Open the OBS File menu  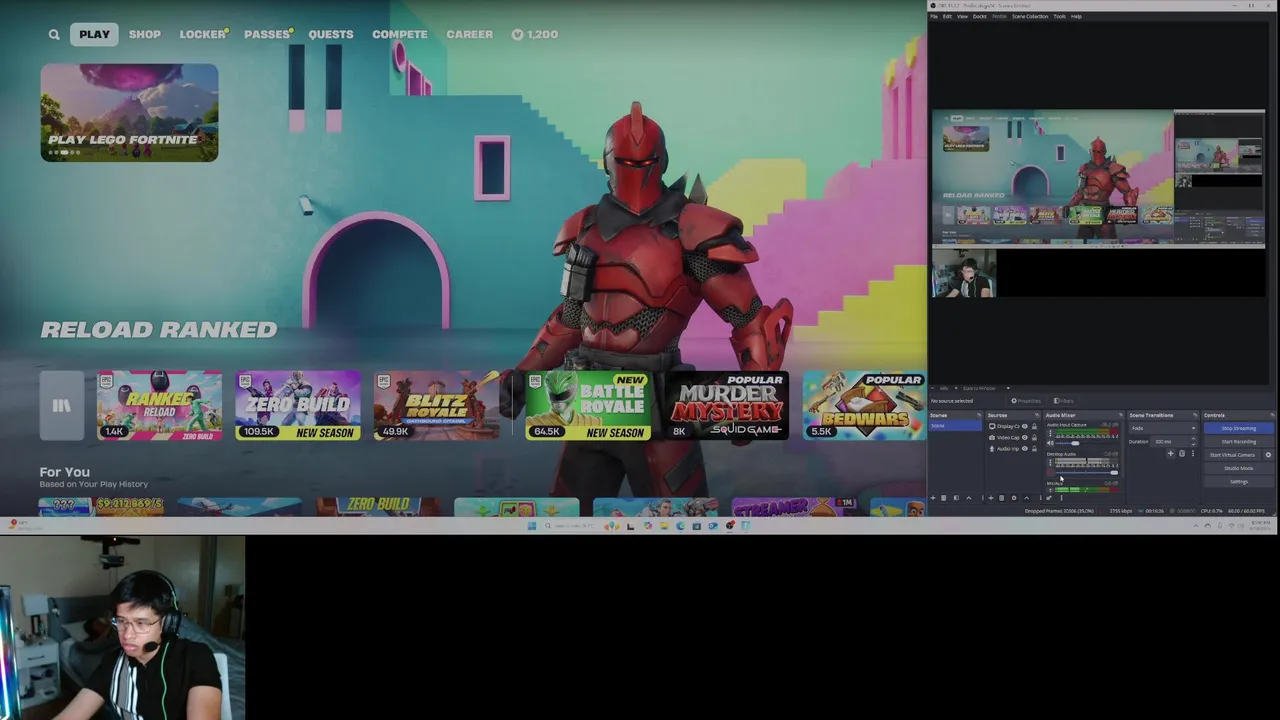point(934,16)
